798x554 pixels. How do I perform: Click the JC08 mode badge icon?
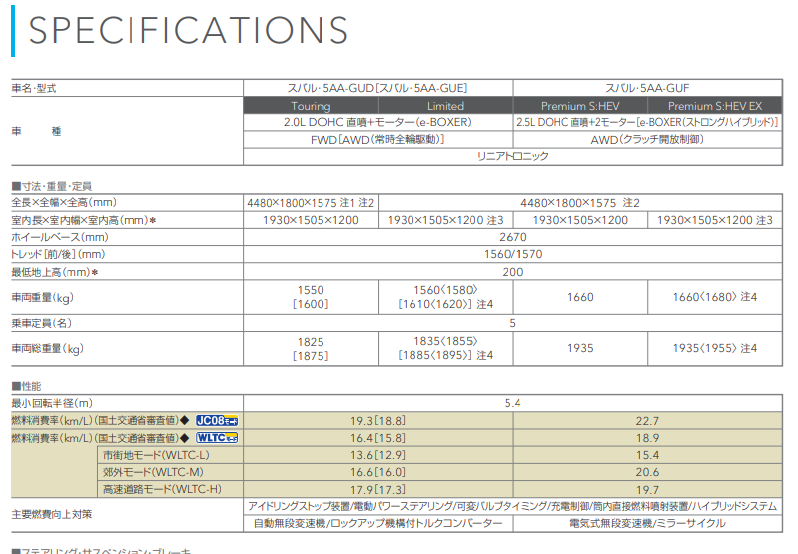(217, 421)
